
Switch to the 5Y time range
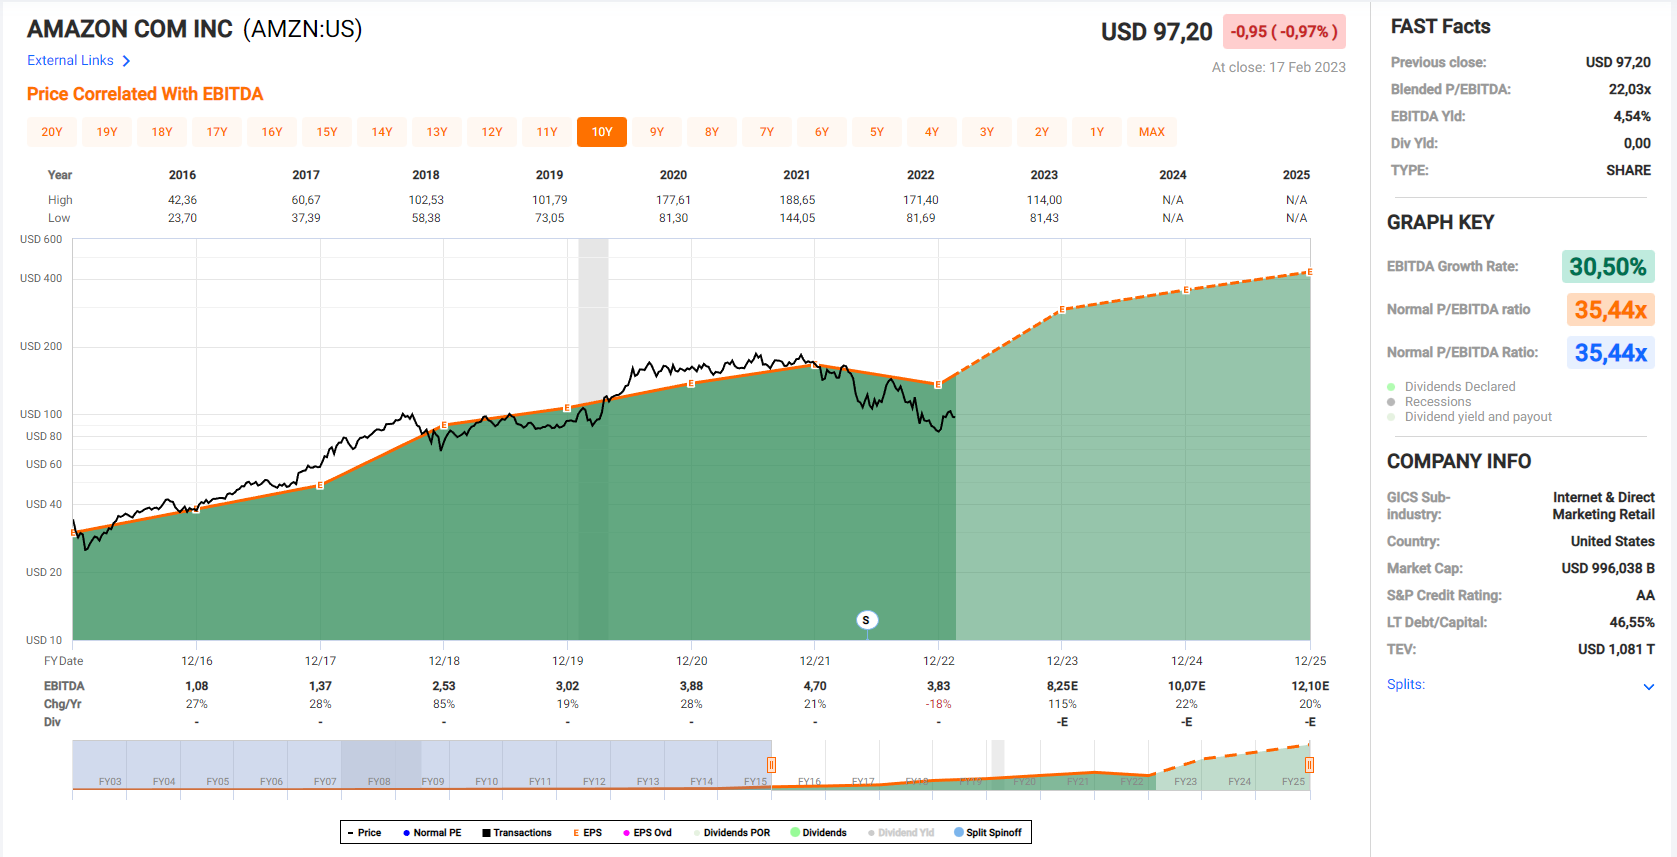point(876,132)
